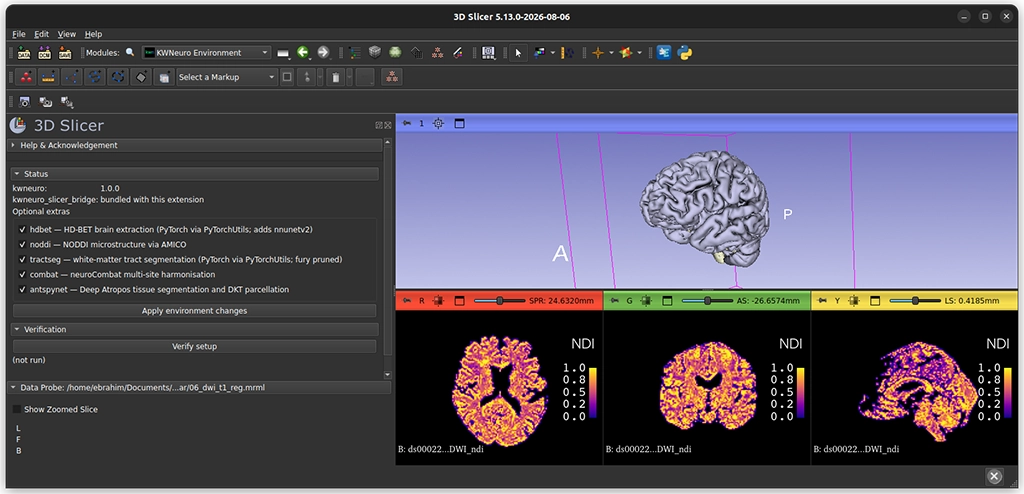The image size is (1024, 494).
Task: Toggle the tractseg white-matter tract checkbox
Action: point(23,259)
